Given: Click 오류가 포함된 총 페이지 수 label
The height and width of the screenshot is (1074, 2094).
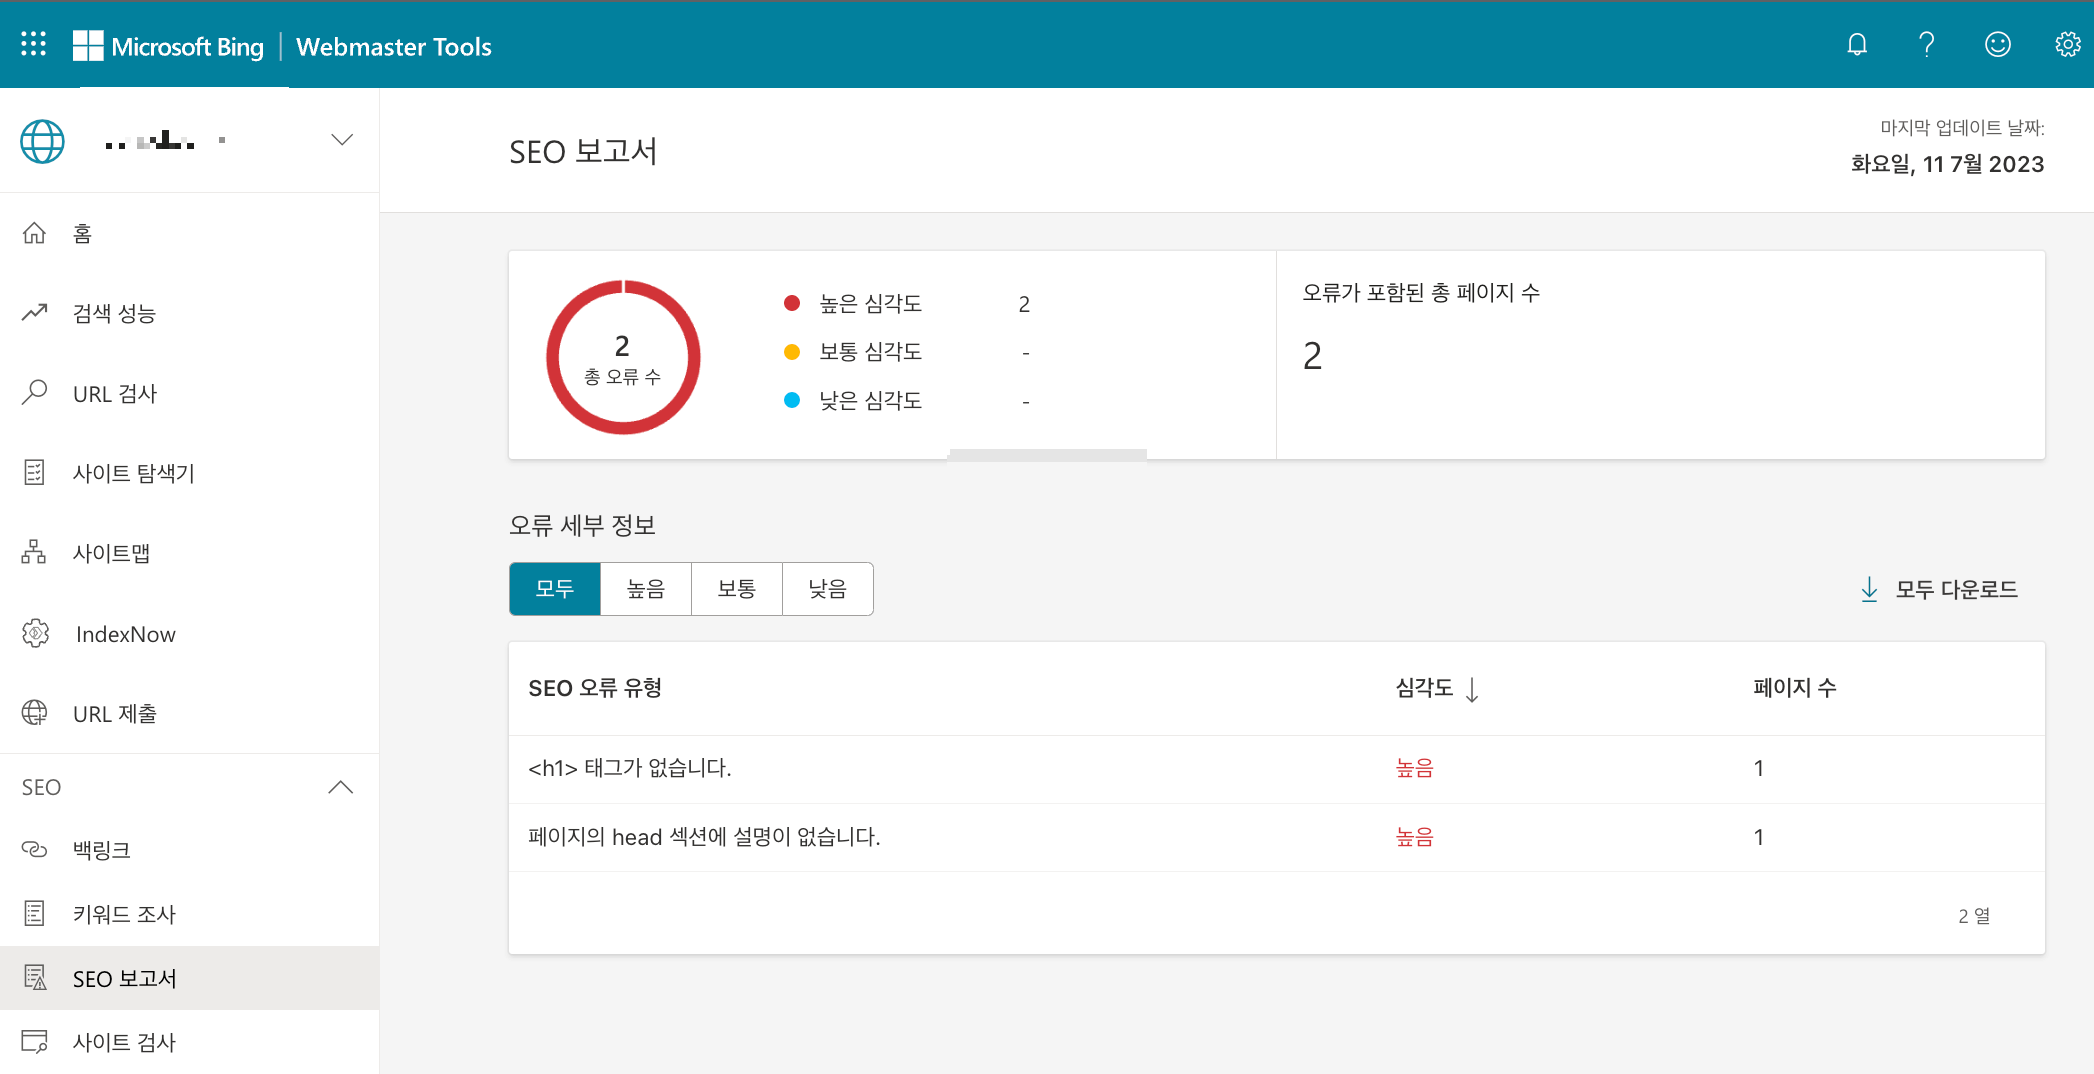Looking at the screenshot, I should coord(1421,293).
